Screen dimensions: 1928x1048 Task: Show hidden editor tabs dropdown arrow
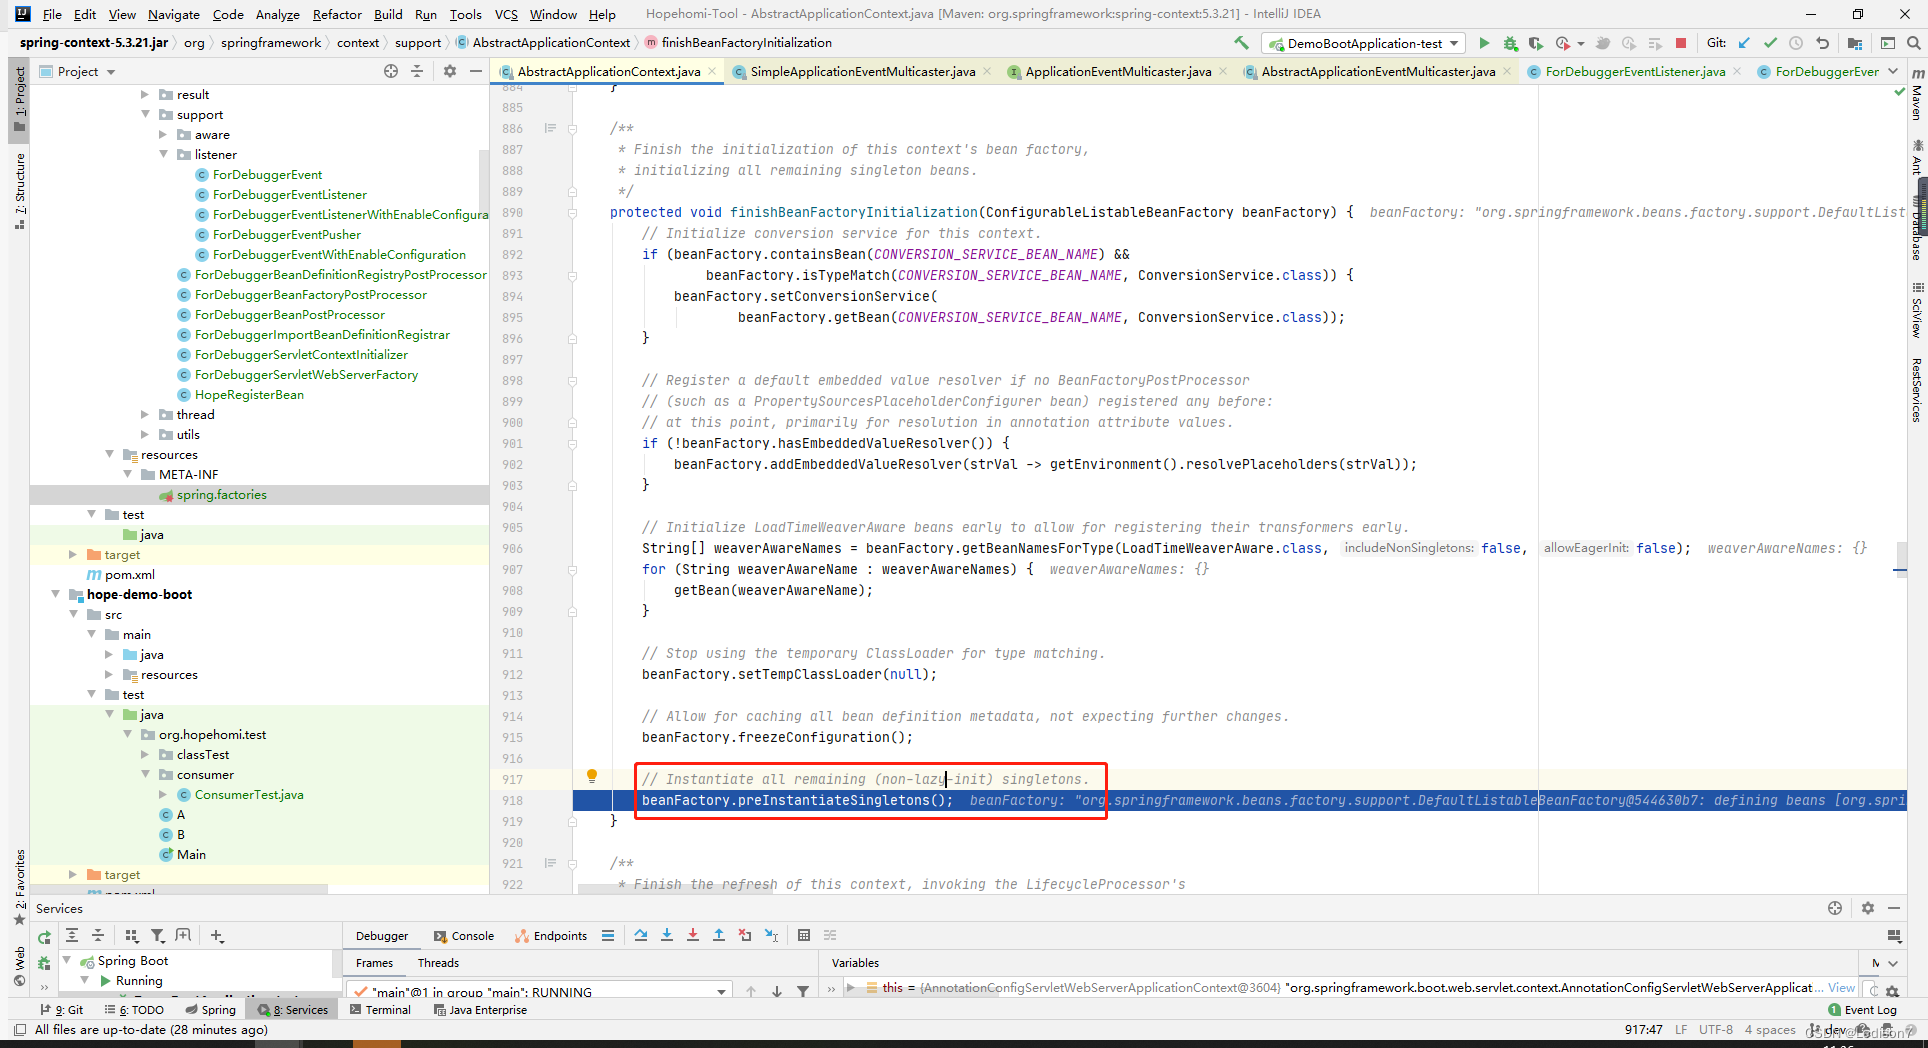pos(1893,71)
